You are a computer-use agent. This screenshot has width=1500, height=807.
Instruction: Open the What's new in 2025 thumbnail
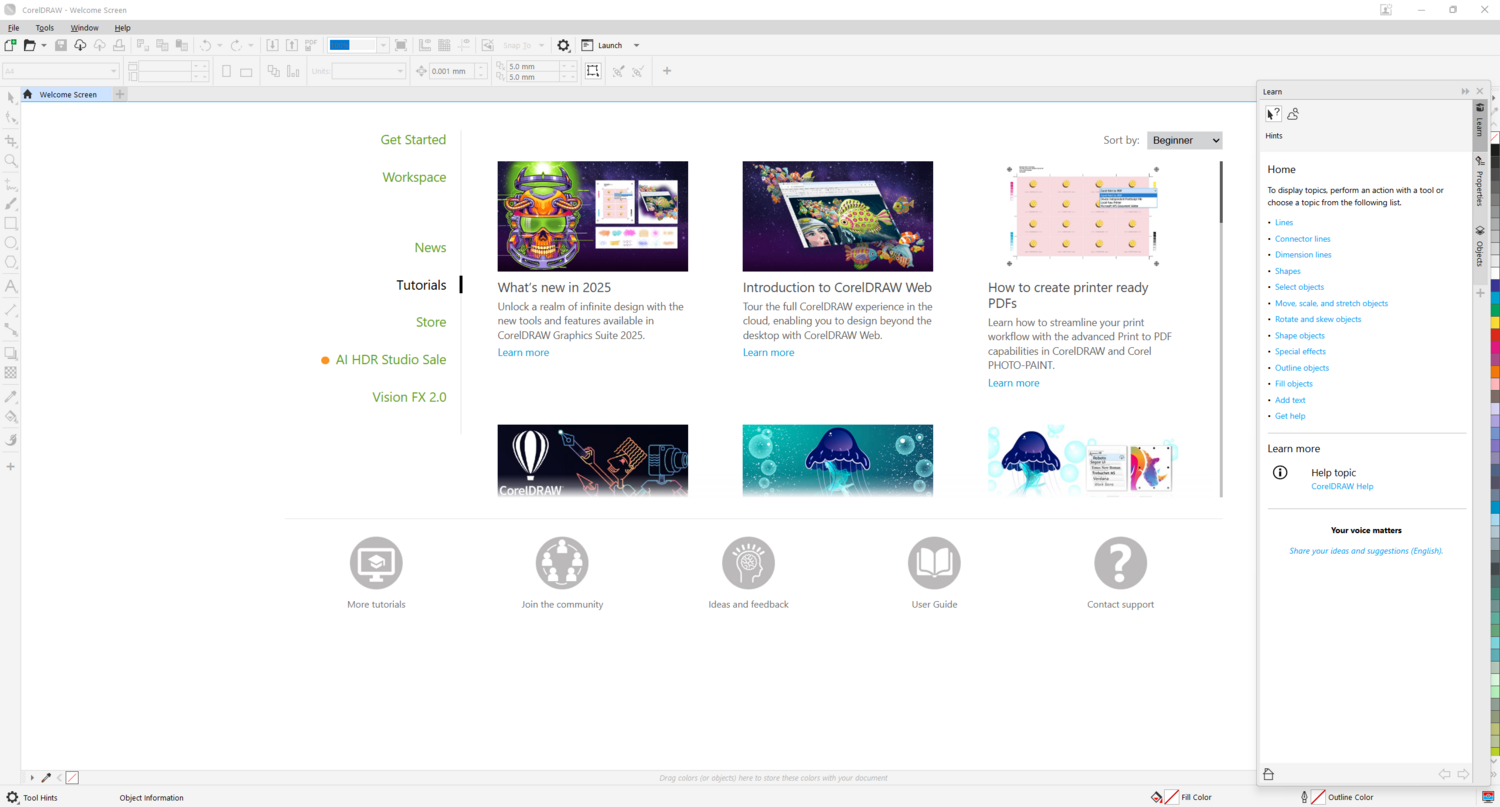[592, 216]
